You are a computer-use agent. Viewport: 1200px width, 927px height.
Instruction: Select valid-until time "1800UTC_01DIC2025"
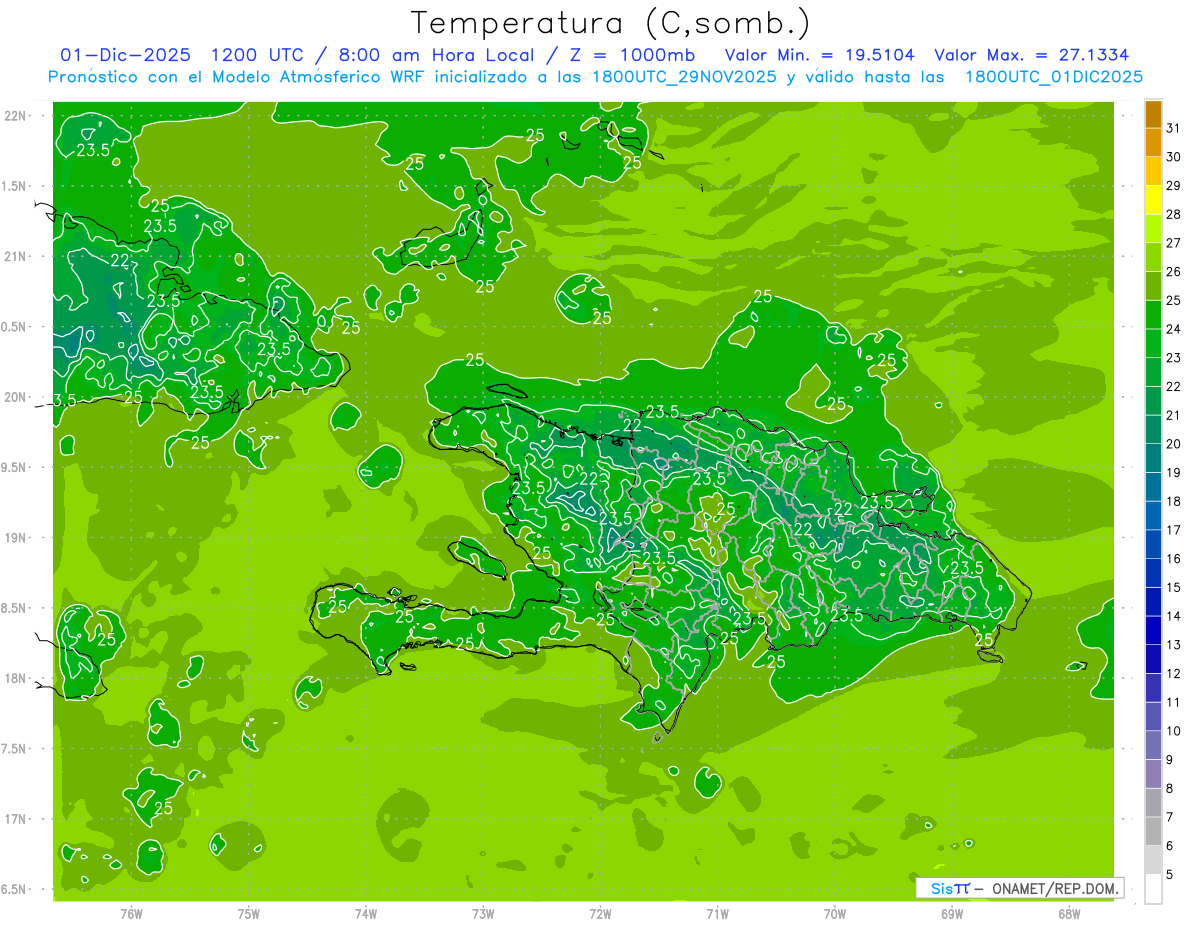(x=1054, y=77)
